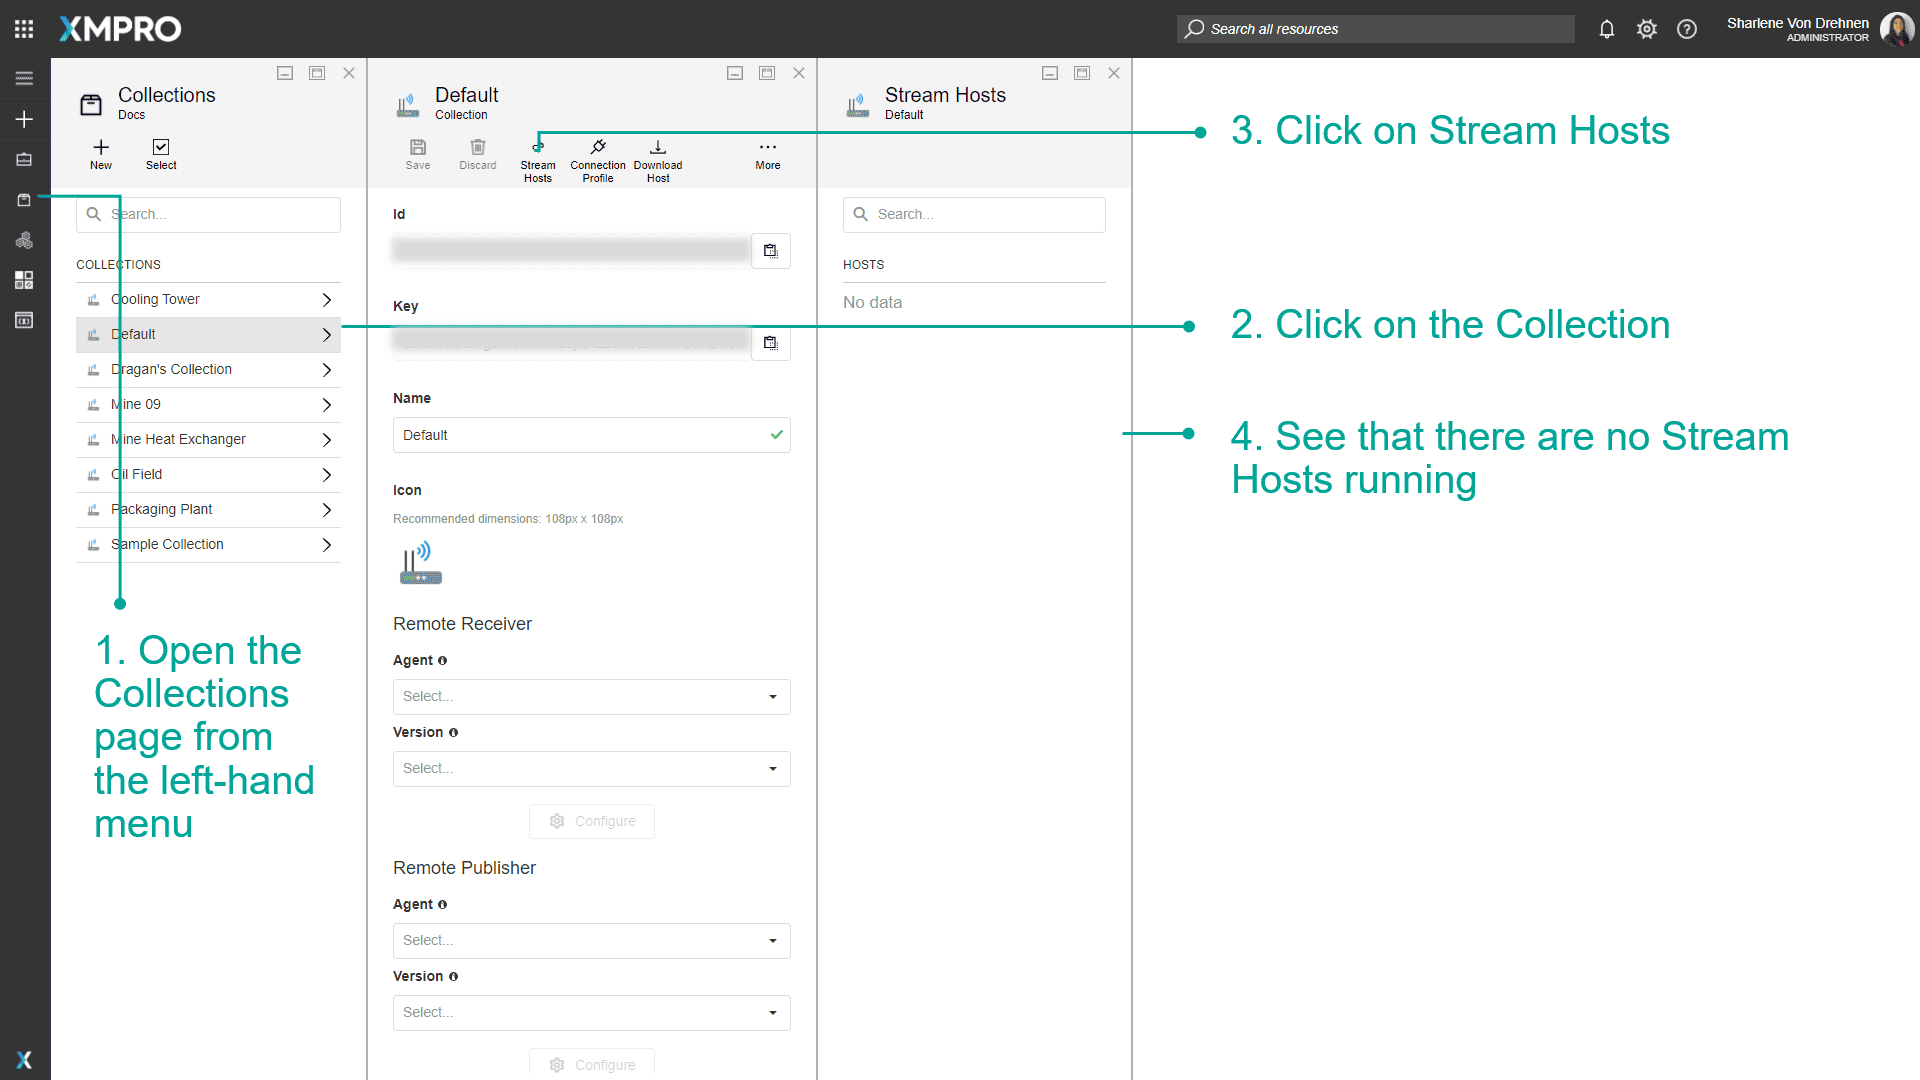
Task: Open the help question mark menu
Action: 1687,29
